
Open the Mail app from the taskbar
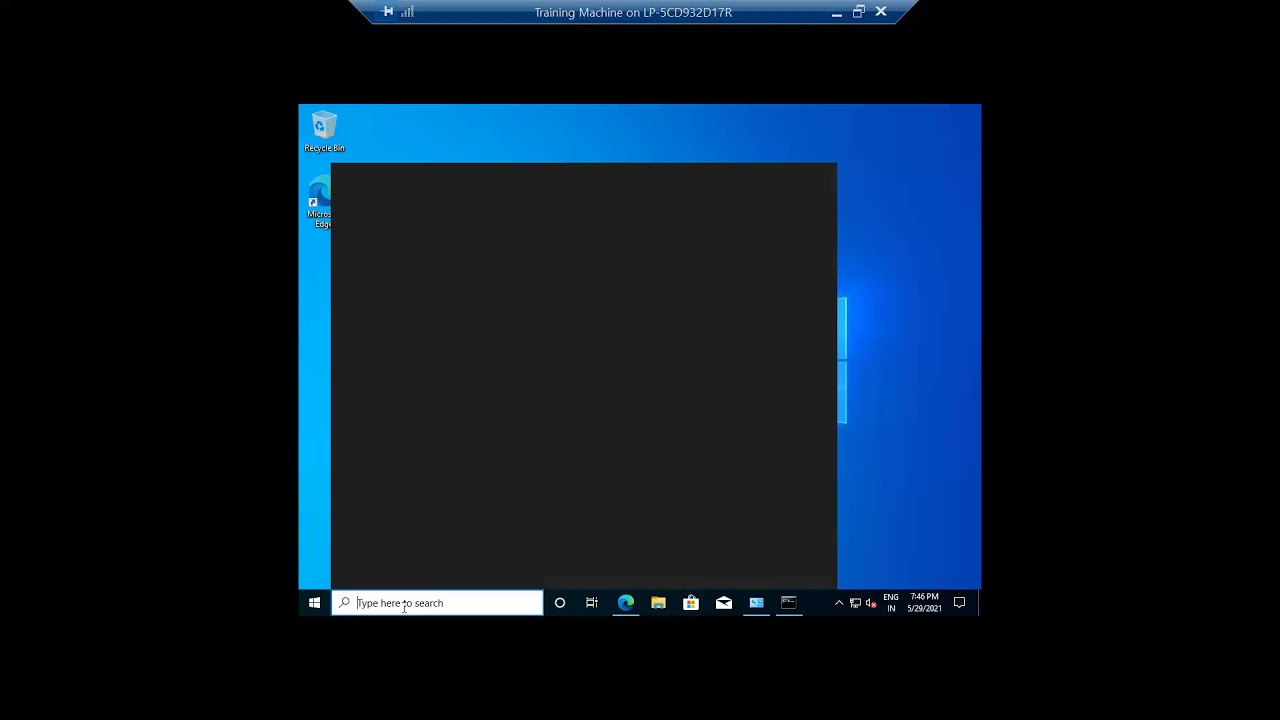click(x=723, y=603)
